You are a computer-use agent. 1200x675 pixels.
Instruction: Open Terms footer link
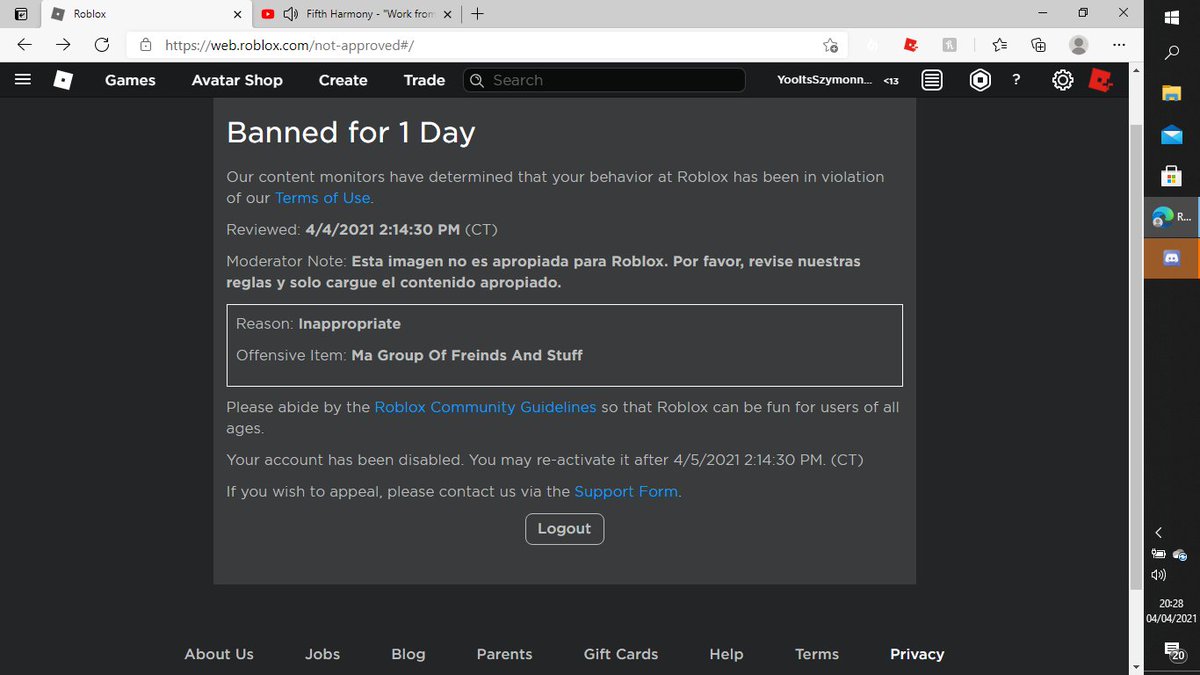pos(817,654)
